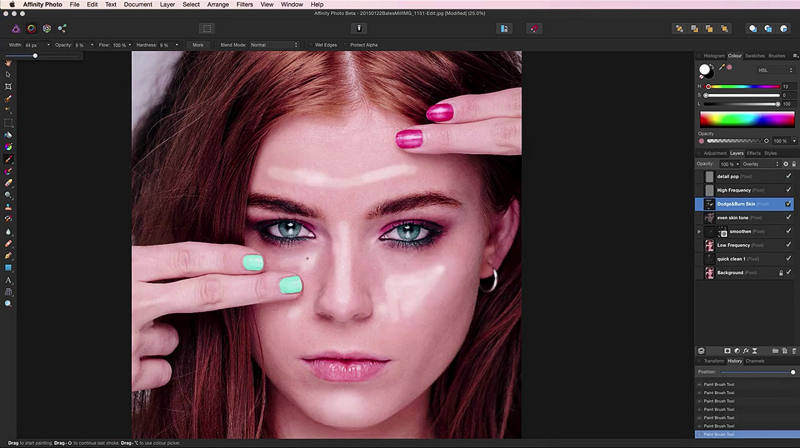Open the Filters menu
The width and height of the screenshot is (800, 448).
pyautogui.click(x=244, y=4)
